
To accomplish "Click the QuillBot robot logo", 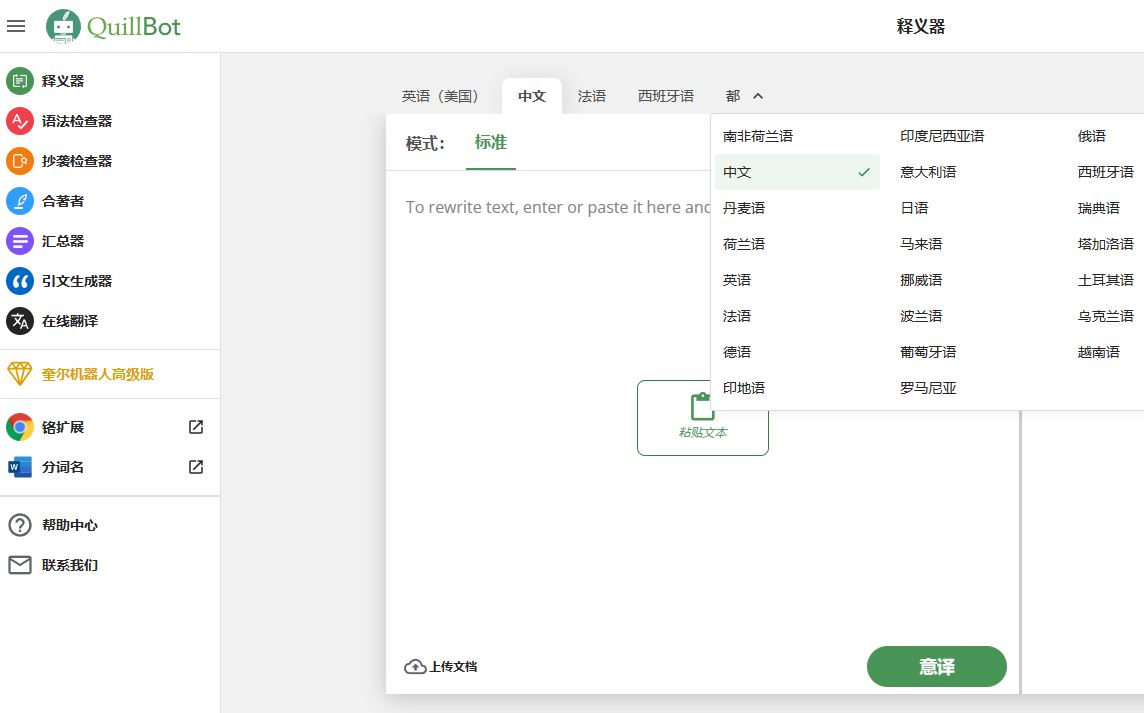I will [x=64, y=26].
